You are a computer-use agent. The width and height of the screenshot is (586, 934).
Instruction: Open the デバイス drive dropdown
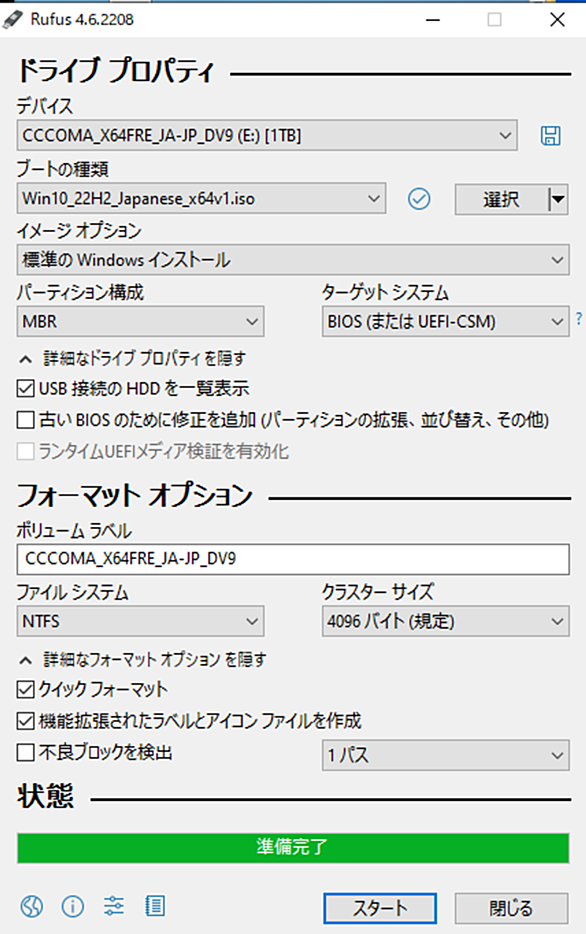tap(267, 135)
